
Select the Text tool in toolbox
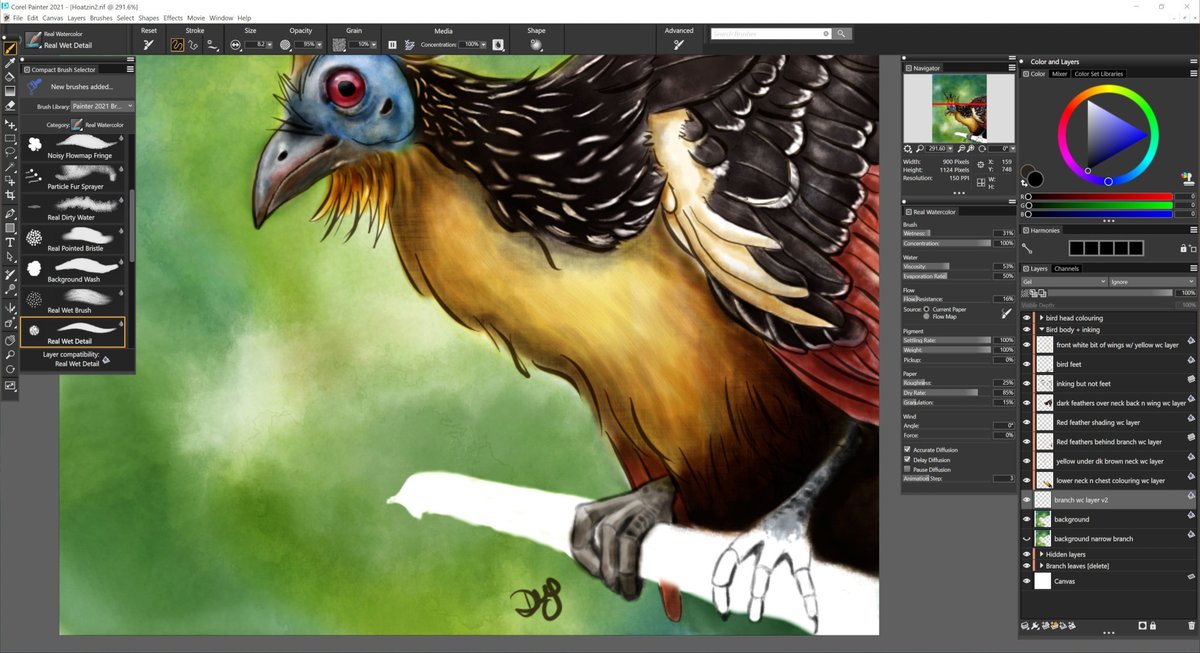(10, 242)
